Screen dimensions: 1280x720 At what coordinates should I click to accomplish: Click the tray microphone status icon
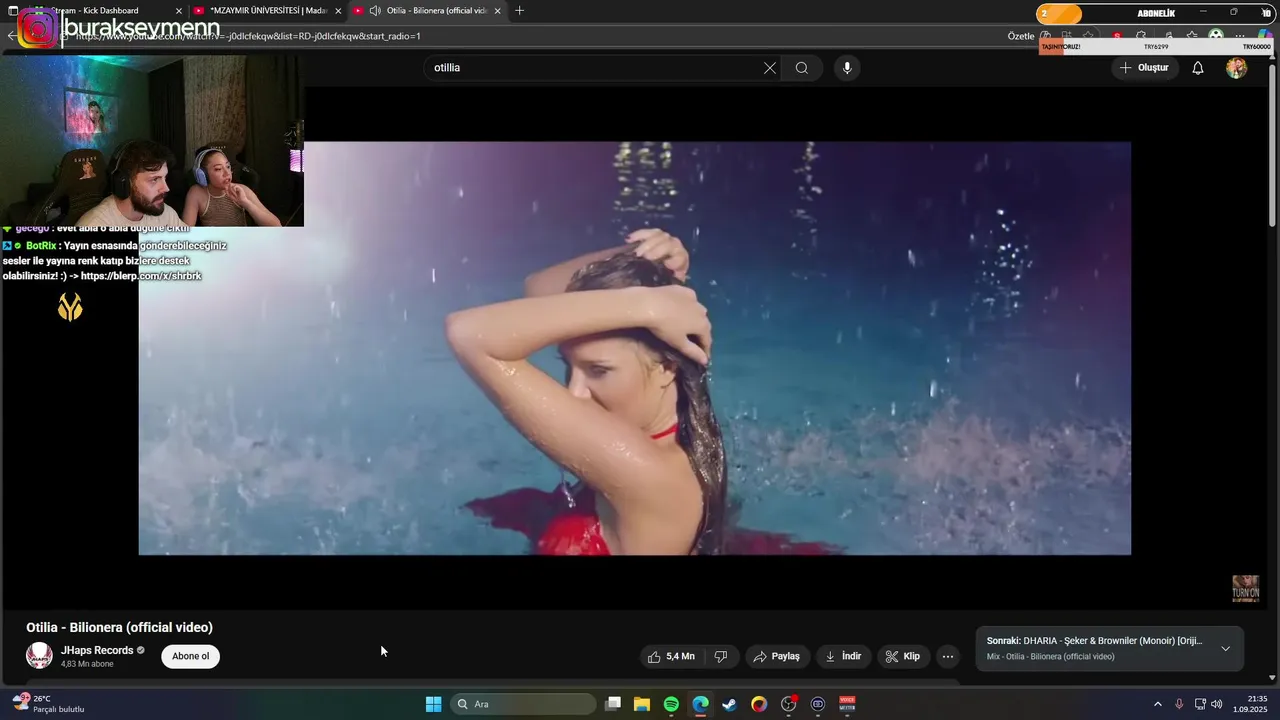coord(1179,704)
